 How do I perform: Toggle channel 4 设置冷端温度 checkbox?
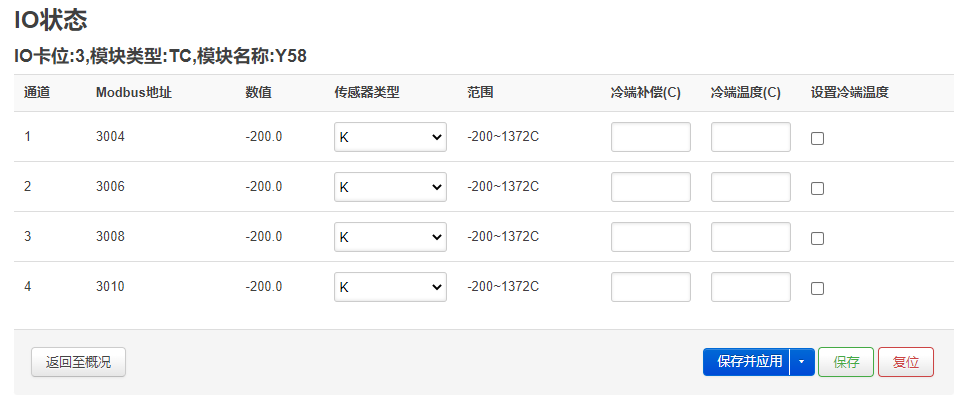click(x=817, y=288)
